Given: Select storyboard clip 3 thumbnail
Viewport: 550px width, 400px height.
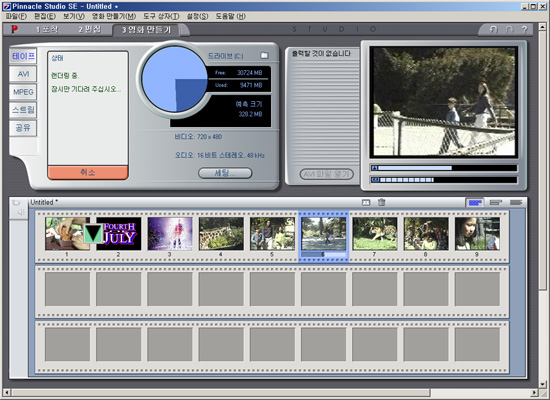Looking at the screenshot, I should coord(170,234).
